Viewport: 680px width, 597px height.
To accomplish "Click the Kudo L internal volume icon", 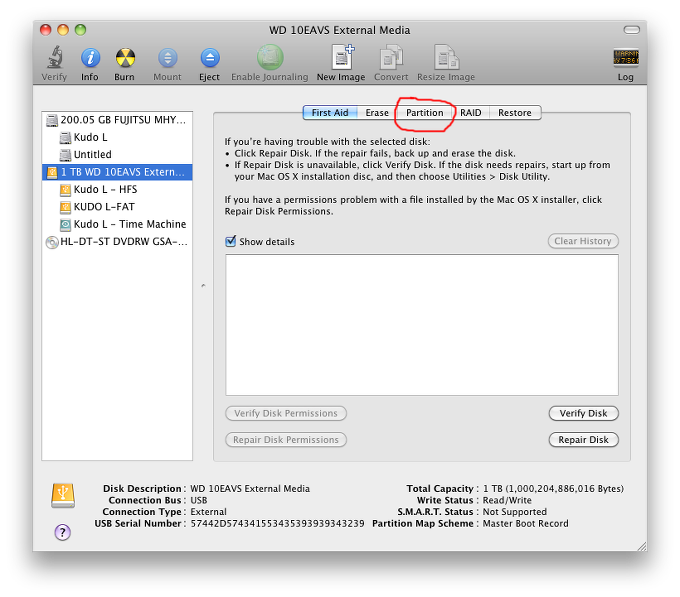I will pyautogui.click(x=65, y=137).
